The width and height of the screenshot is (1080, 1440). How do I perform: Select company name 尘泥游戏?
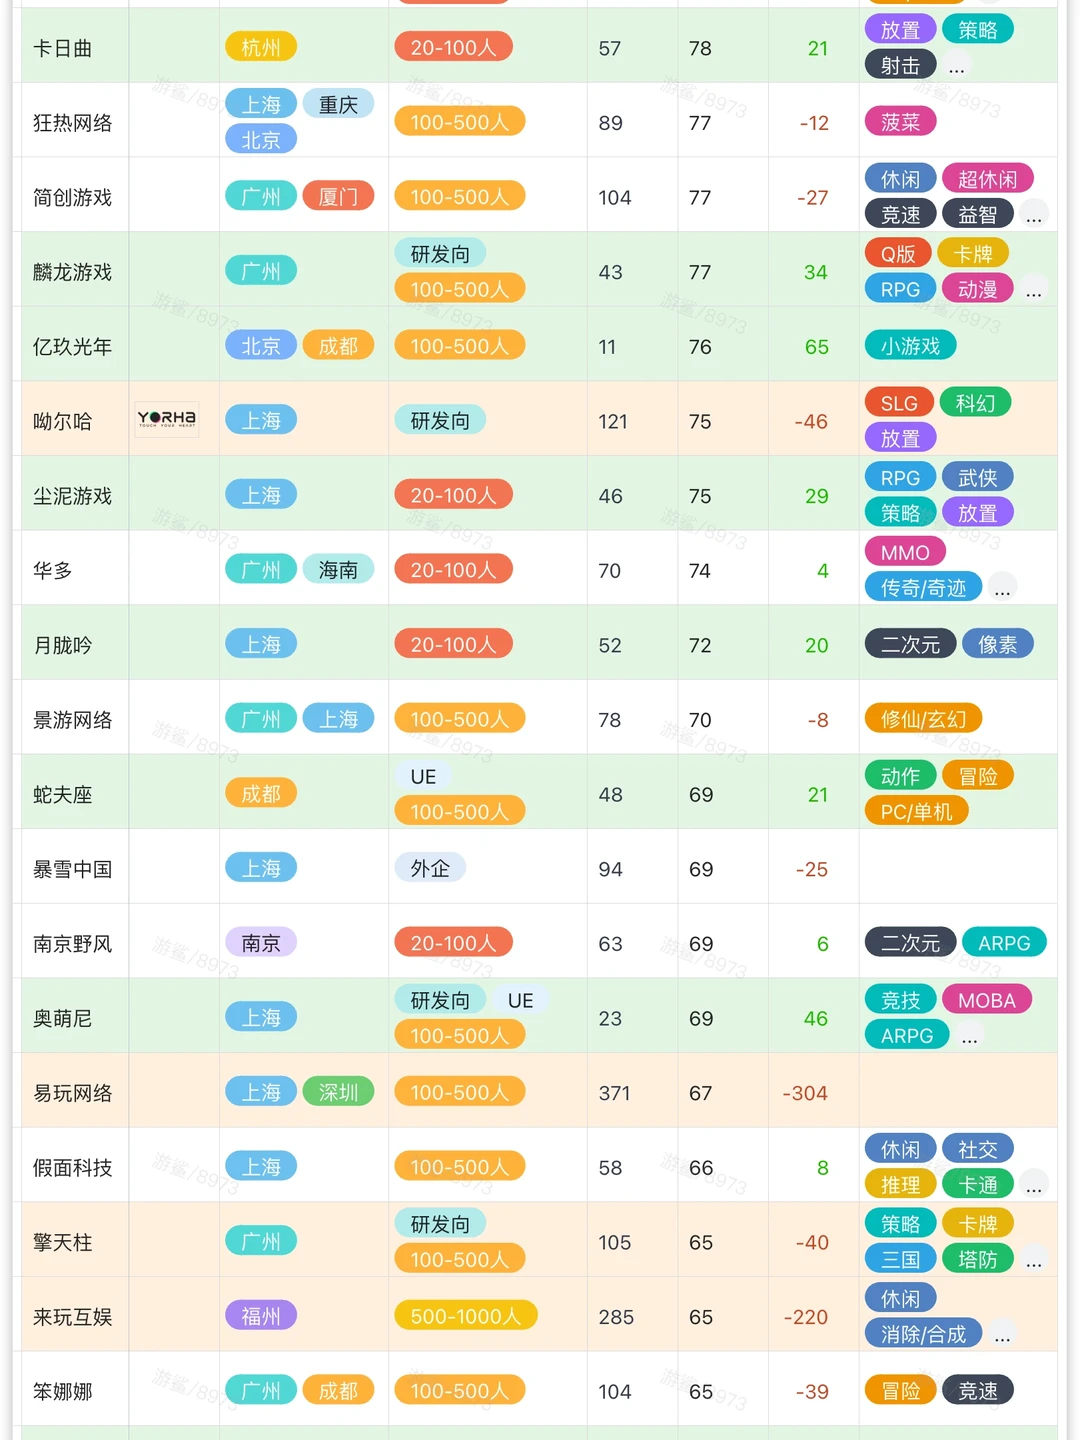[x=72, y=496]
